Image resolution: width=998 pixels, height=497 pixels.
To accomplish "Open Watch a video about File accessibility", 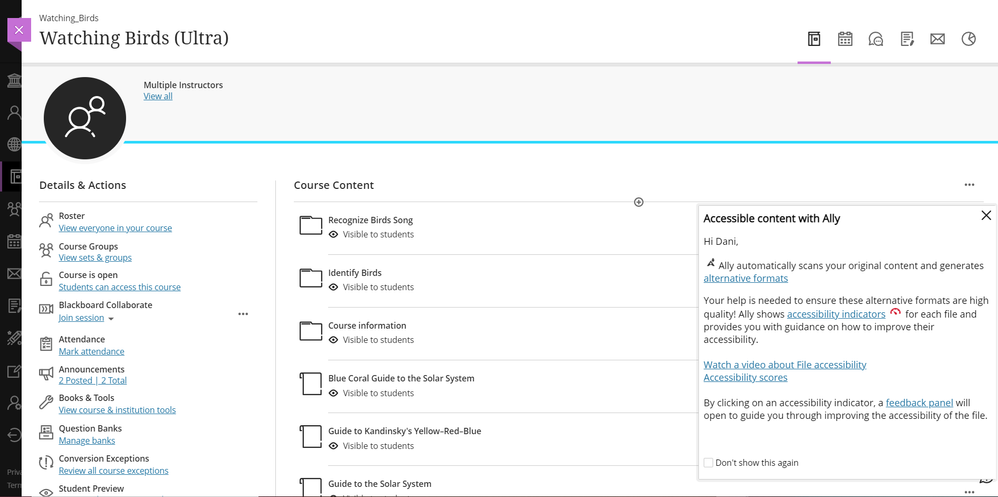I will click(785, 365).
